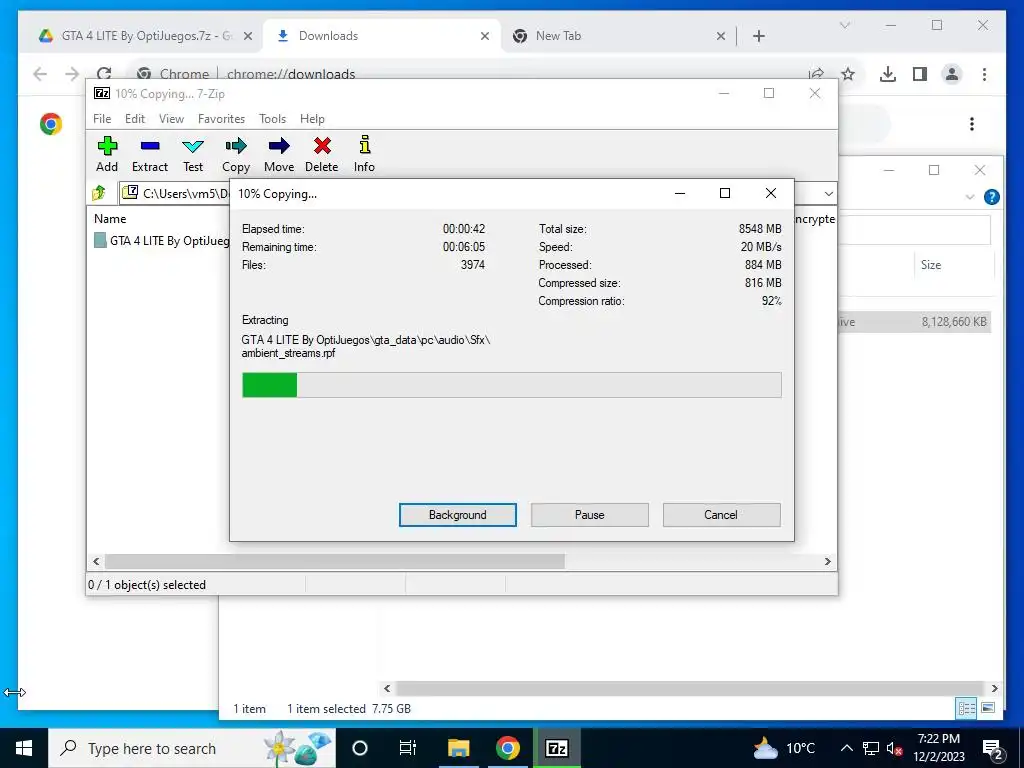Click the Chrome forward arrow

72,74
